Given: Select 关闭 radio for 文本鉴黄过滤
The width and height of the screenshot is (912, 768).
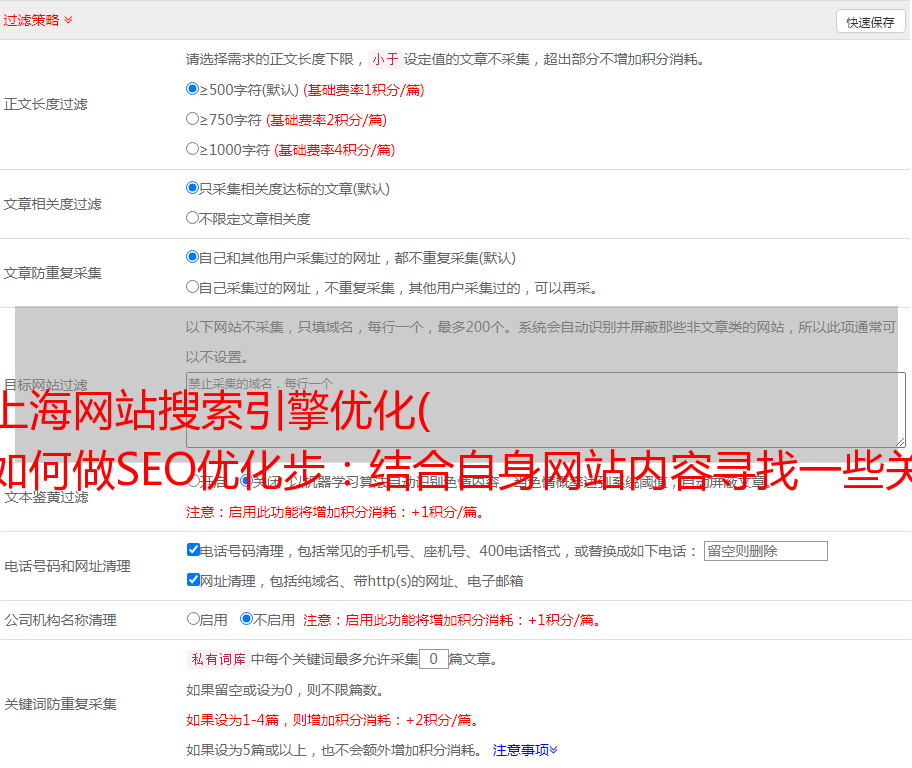Looking at the screenshot, I should (246, 481).
